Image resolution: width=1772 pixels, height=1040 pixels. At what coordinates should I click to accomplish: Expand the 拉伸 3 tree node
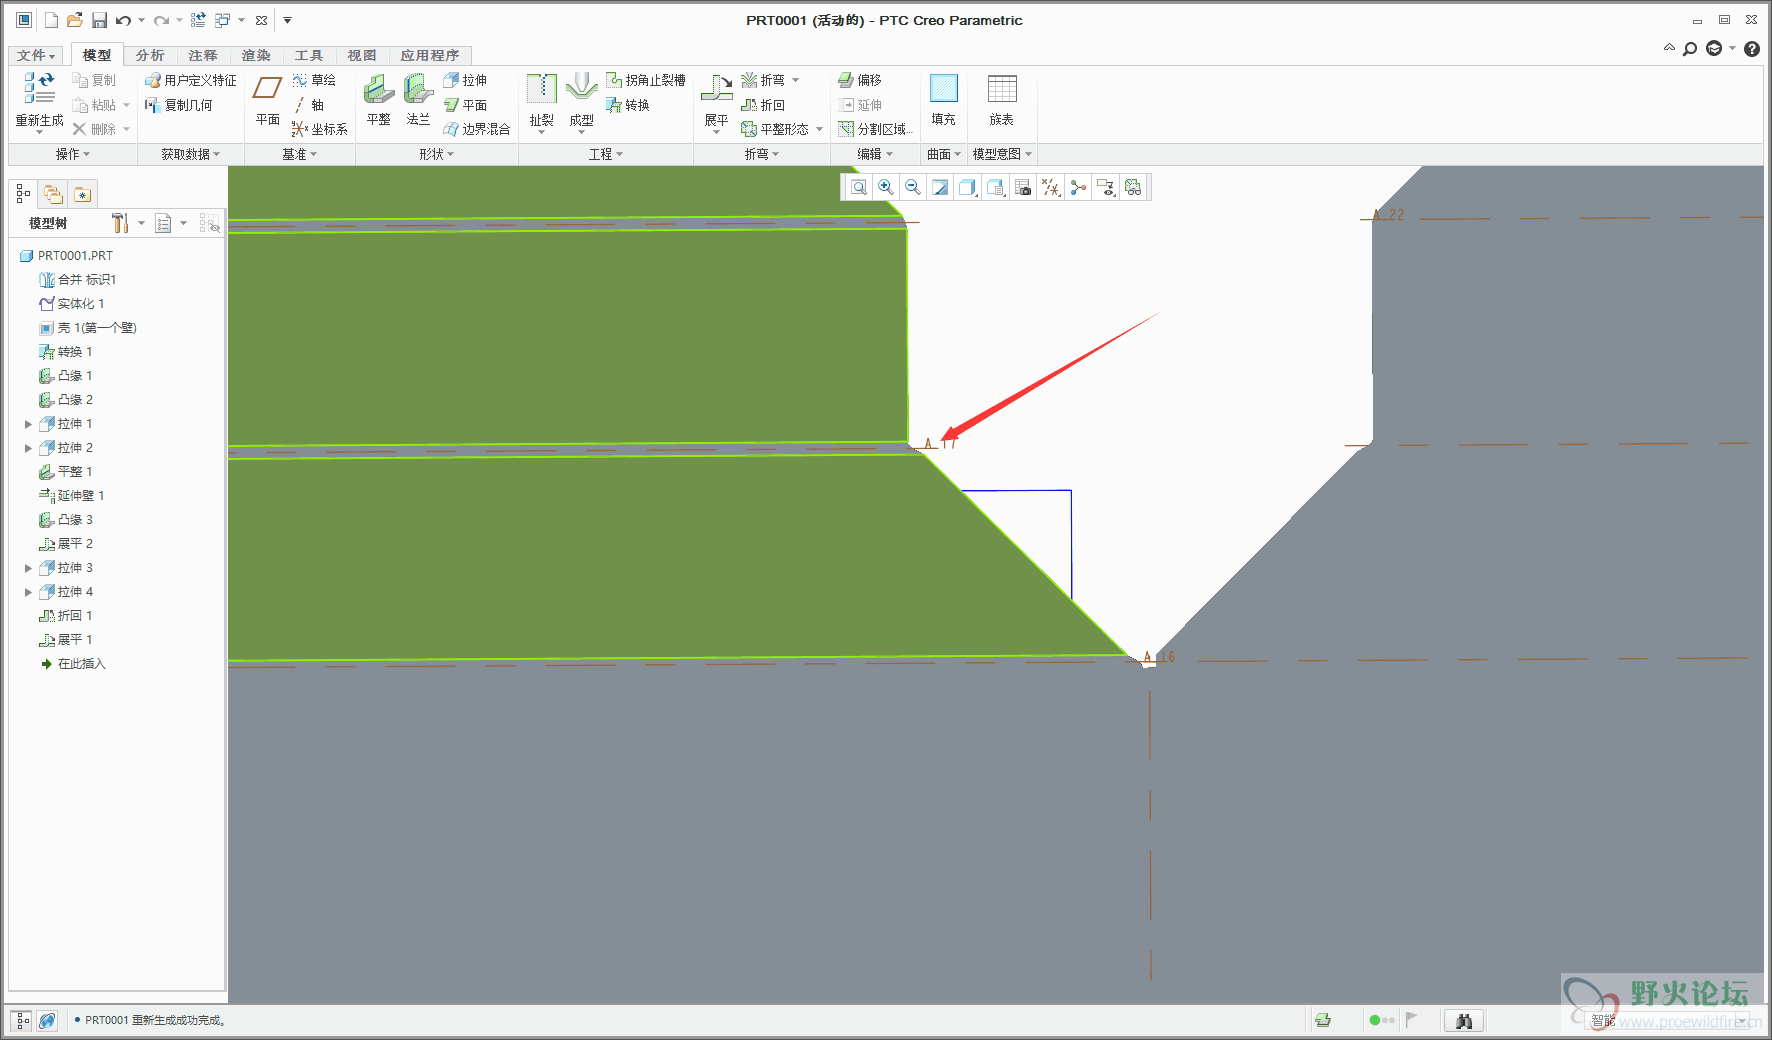pos(28,568)
